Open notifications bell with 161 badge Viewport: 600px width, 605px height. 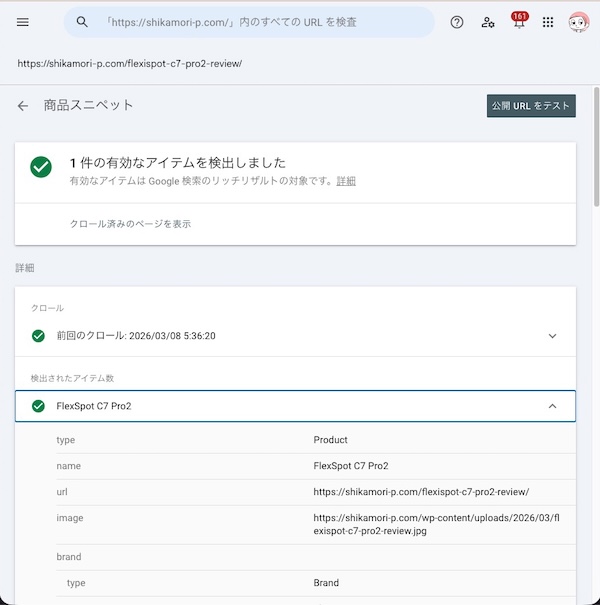pos(519,21)
